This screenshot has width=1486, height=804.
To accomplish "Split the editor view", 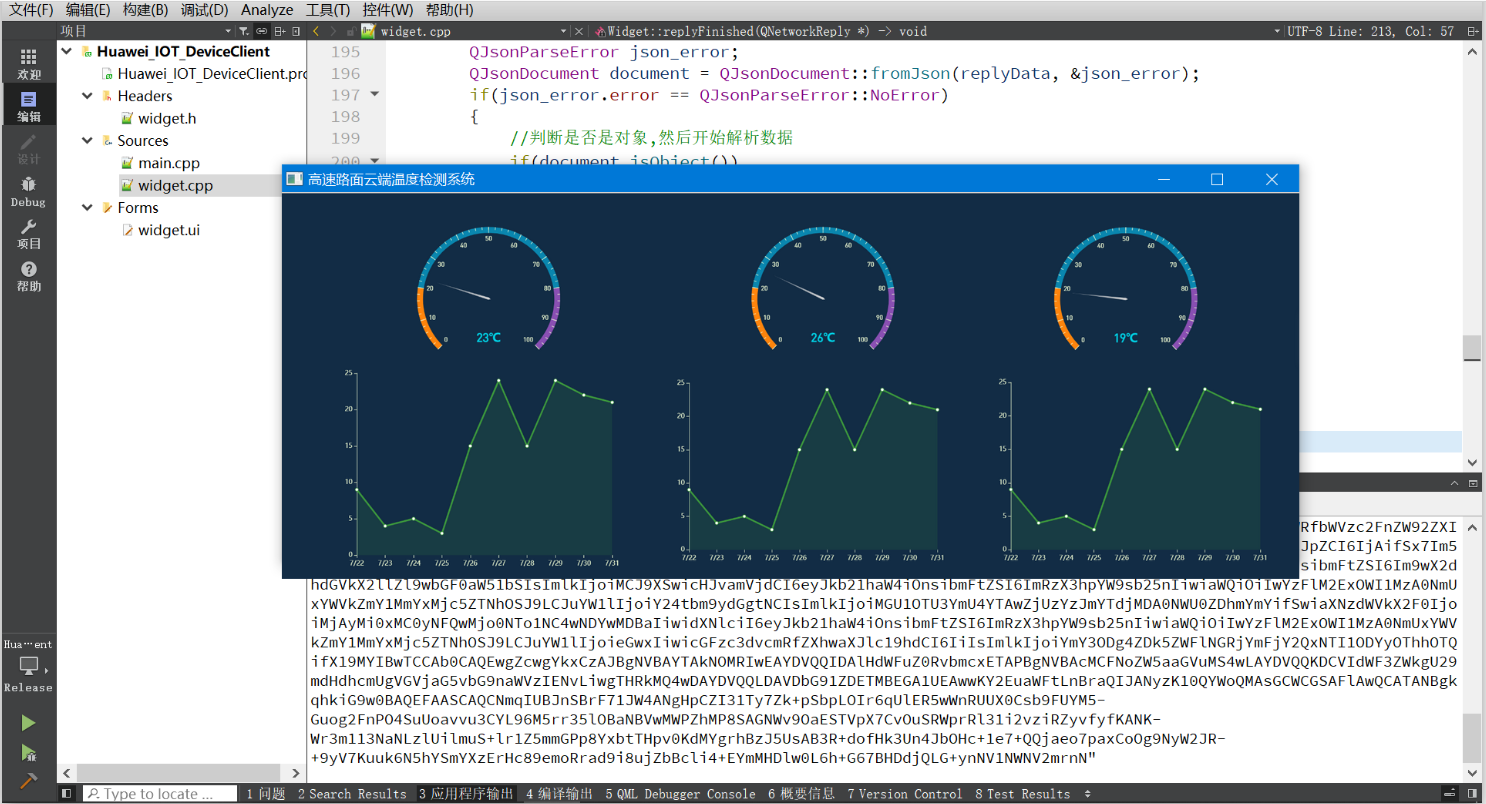I will (1473, 31).
